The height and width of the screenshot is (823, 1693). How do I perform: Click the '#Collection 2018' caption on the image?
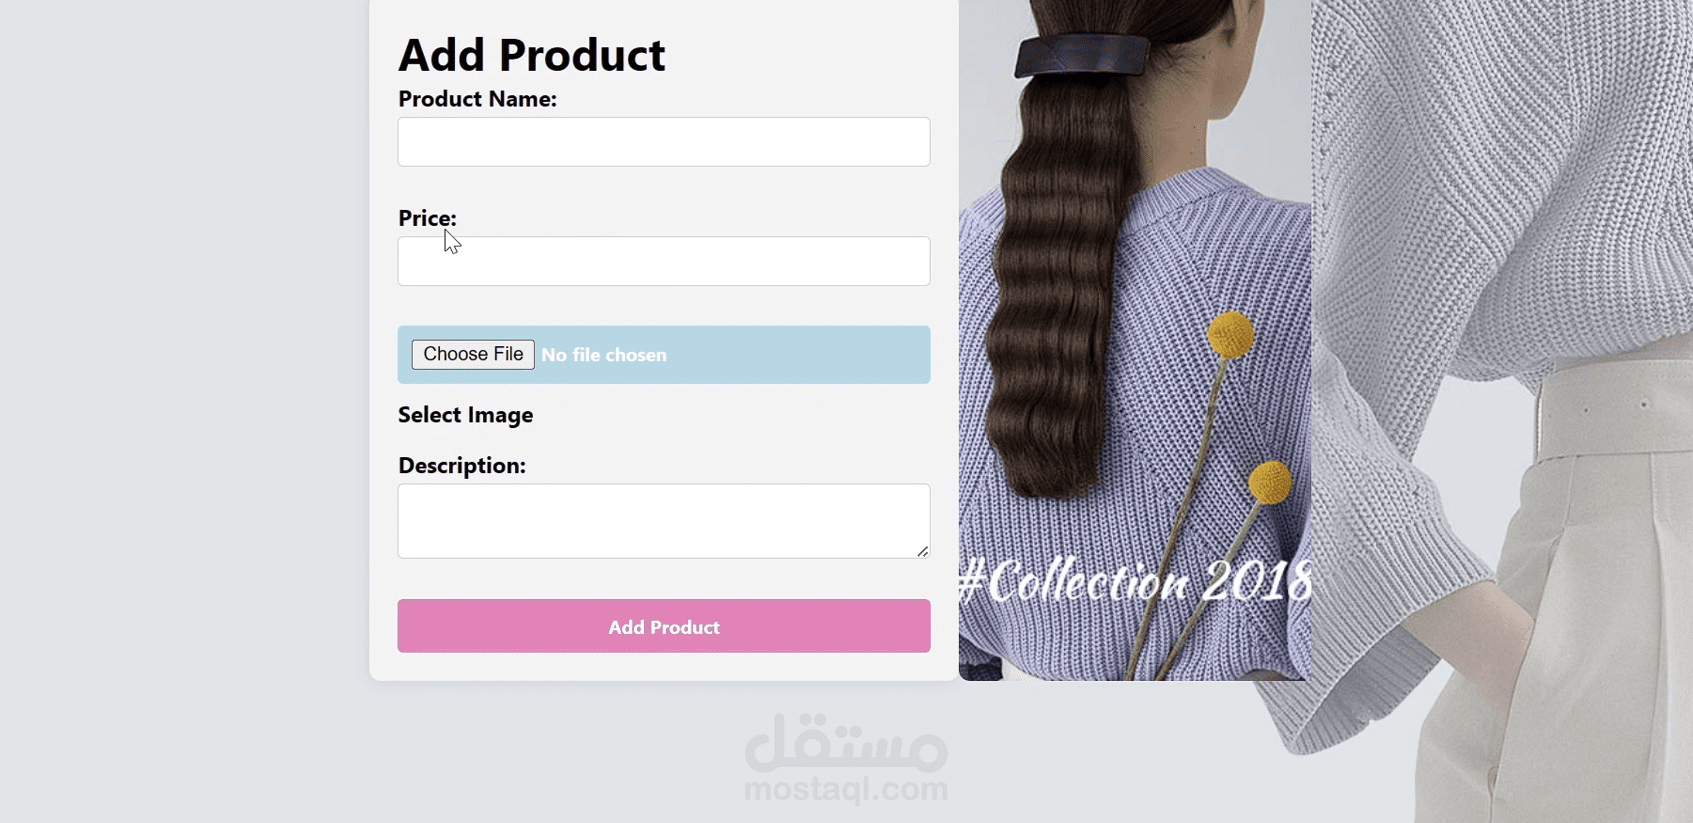coord(1135,581)
